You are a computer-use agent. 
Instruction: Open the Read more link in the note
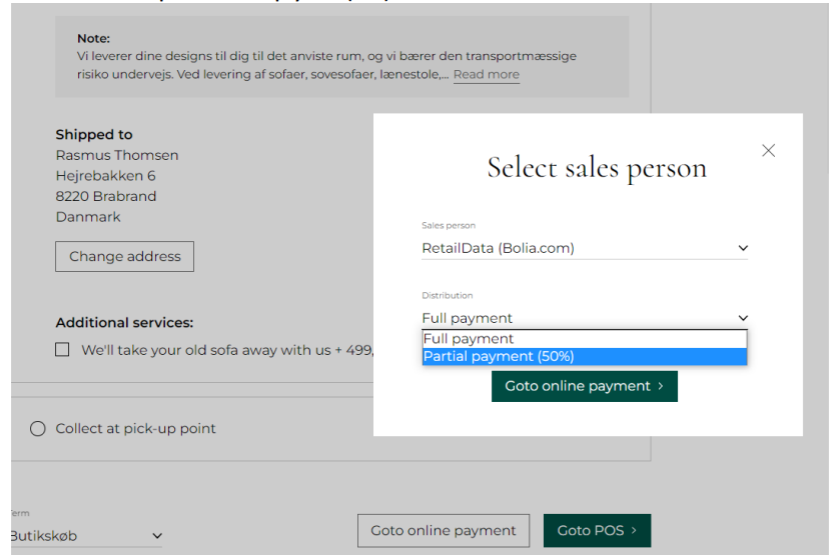486,74
